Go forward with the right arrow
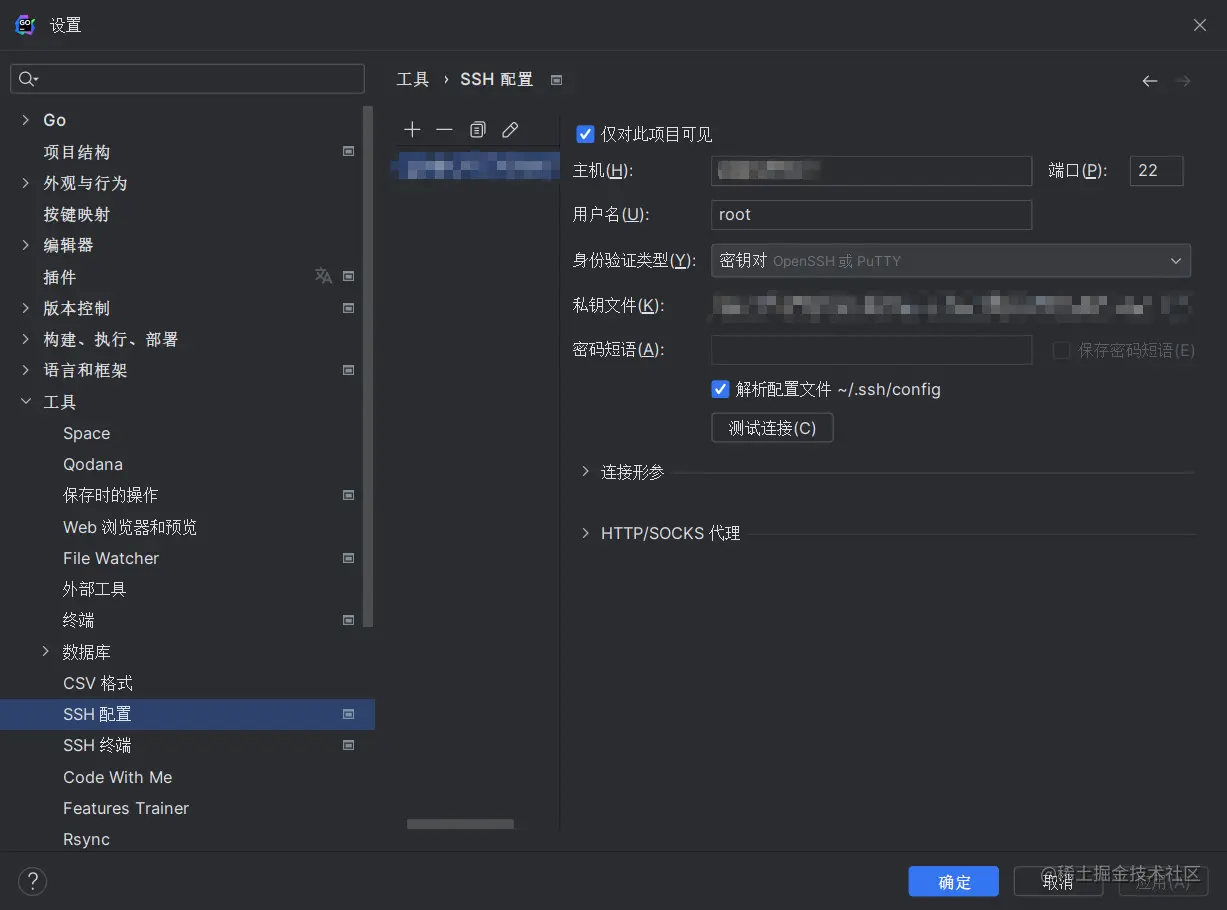 [1183, 81]
